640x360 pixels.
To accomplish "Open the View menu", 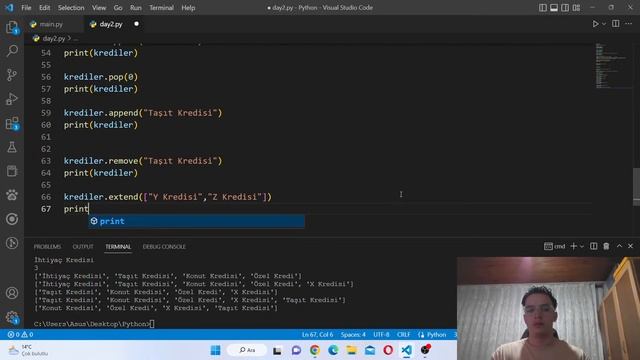I will (x=99, y=8).
